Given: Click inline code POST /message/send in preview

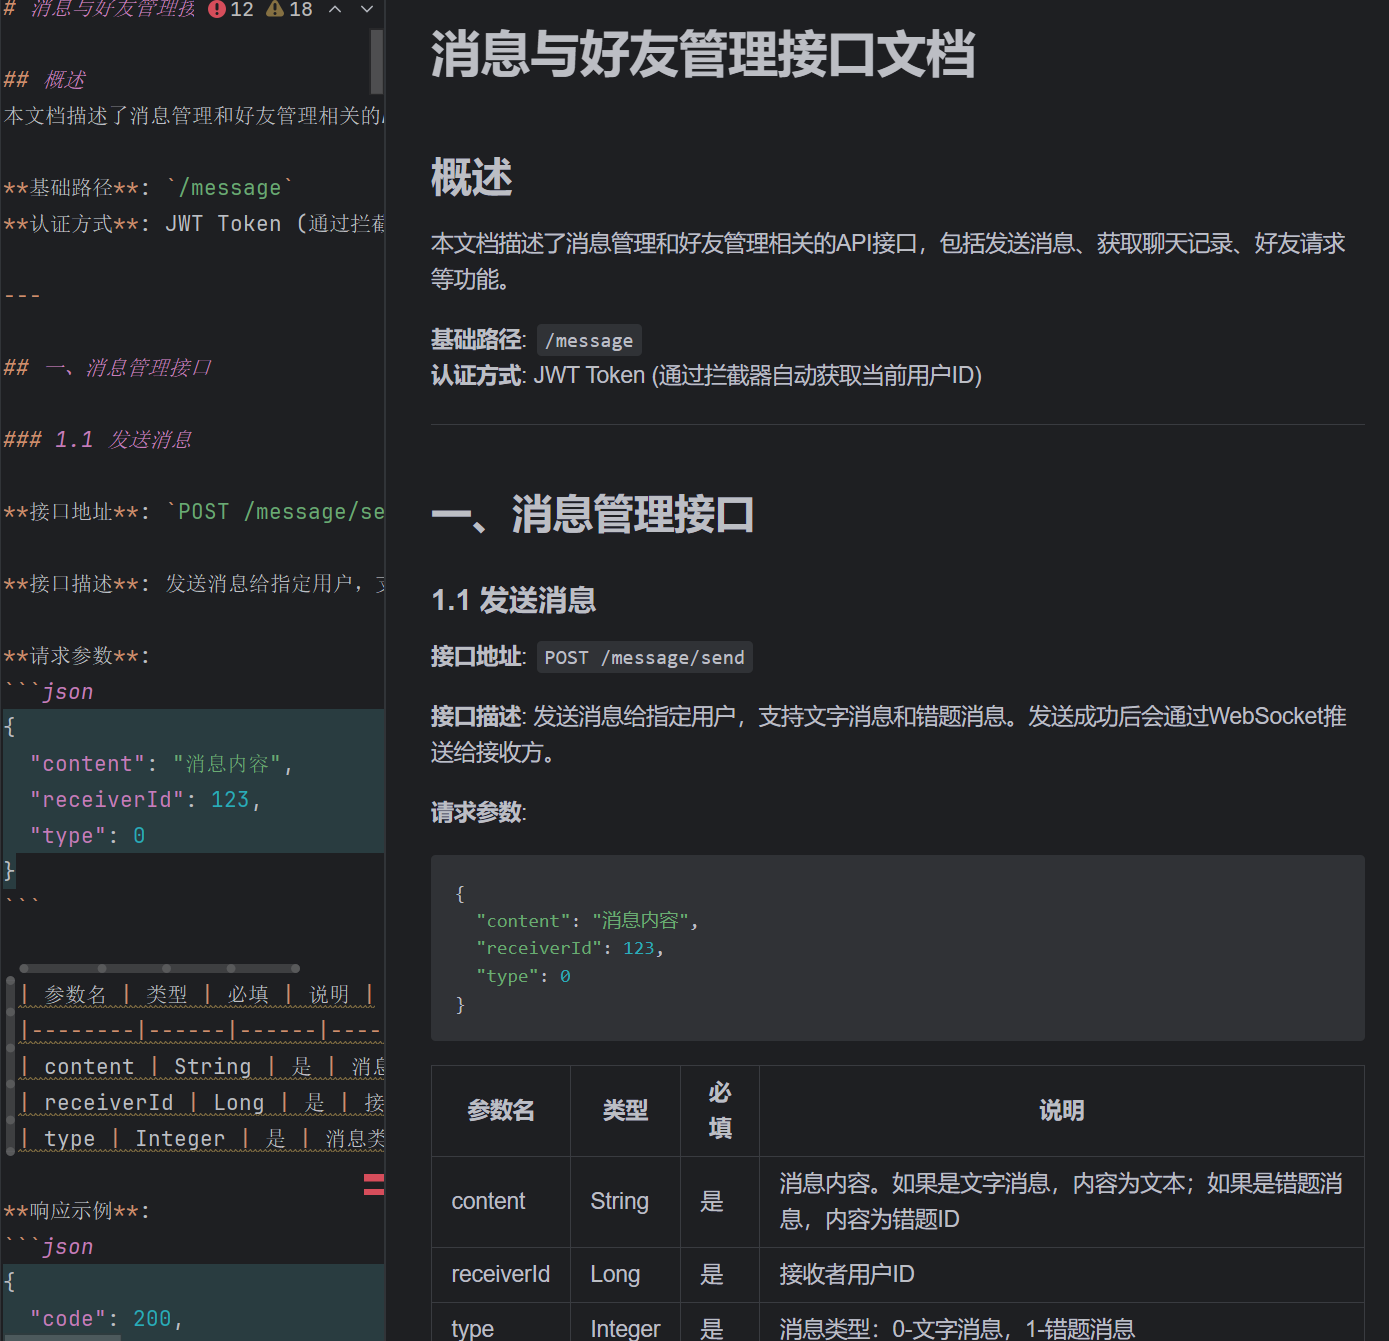Looking at the screenshot, I should [644, 657].
